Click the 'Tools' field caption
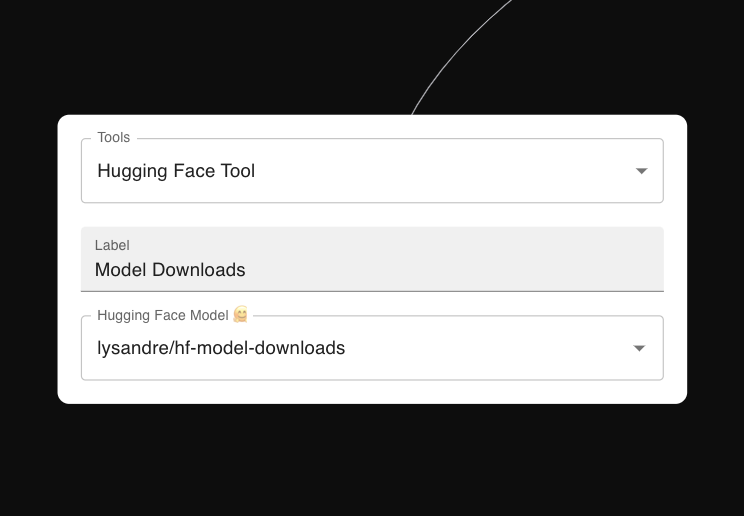 click(x=113, y=138)
